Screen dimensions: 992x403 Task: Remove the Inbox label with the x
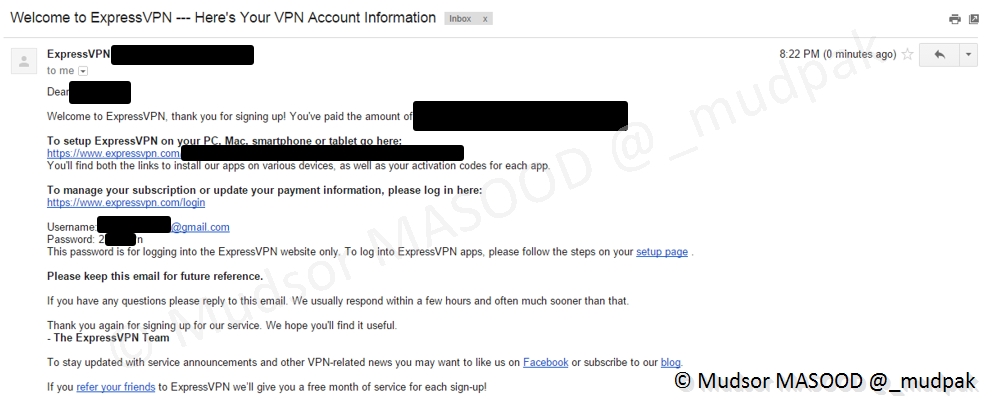coord(483,19)
